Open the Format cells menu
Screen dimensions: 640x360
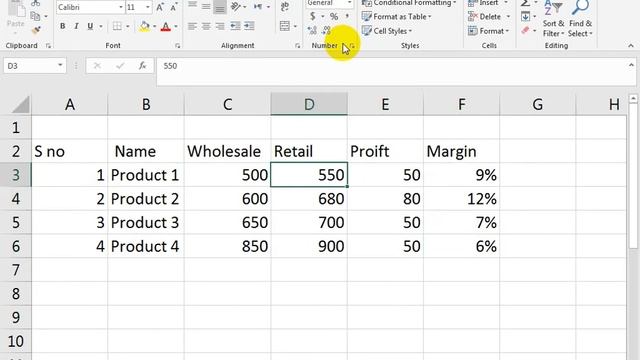pos(489,31)
